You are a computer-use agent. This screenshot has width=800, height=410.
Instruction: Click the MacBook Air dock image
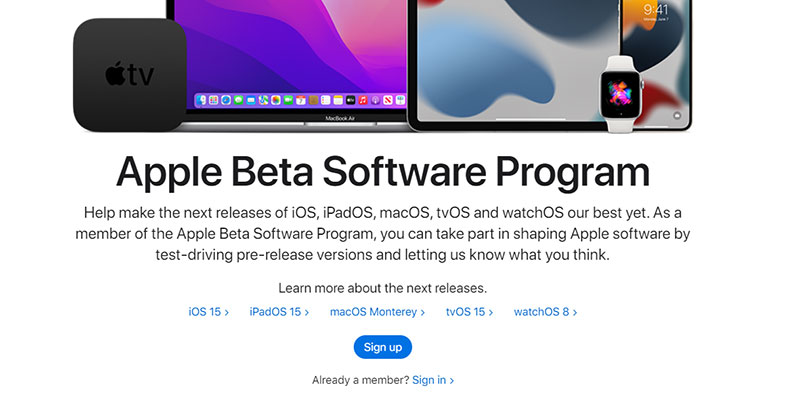point(301,100)
